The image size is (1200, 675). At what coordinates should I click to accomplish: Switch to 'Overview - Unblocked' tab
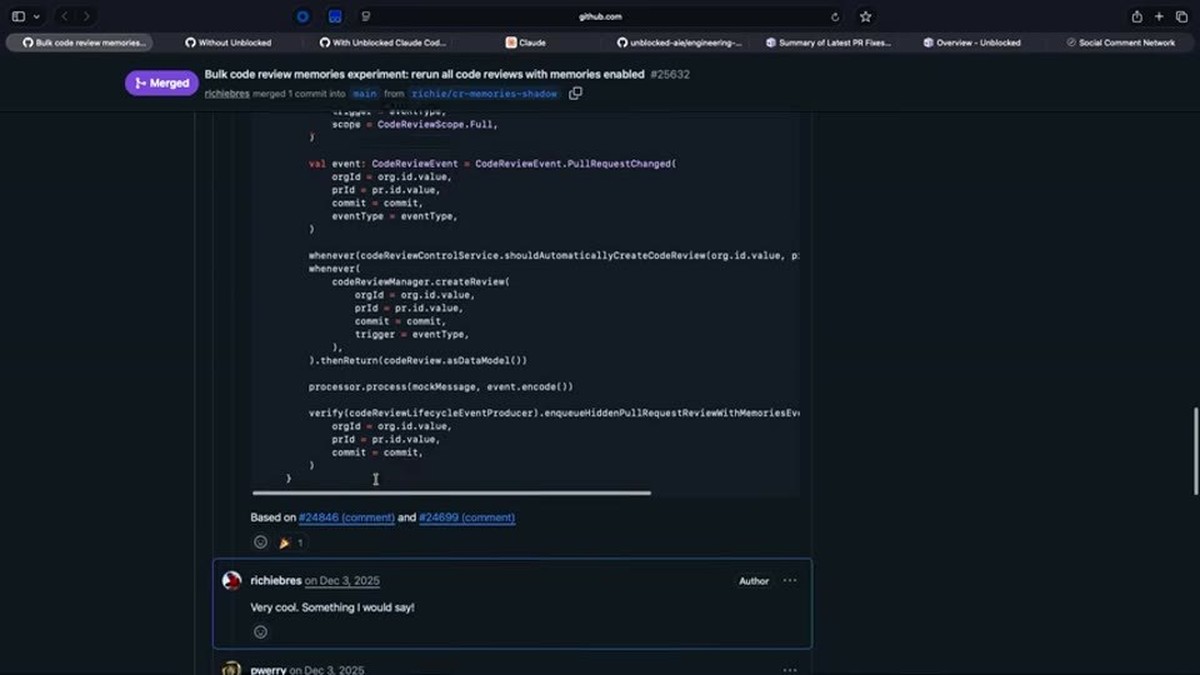[x=972, y=43]
